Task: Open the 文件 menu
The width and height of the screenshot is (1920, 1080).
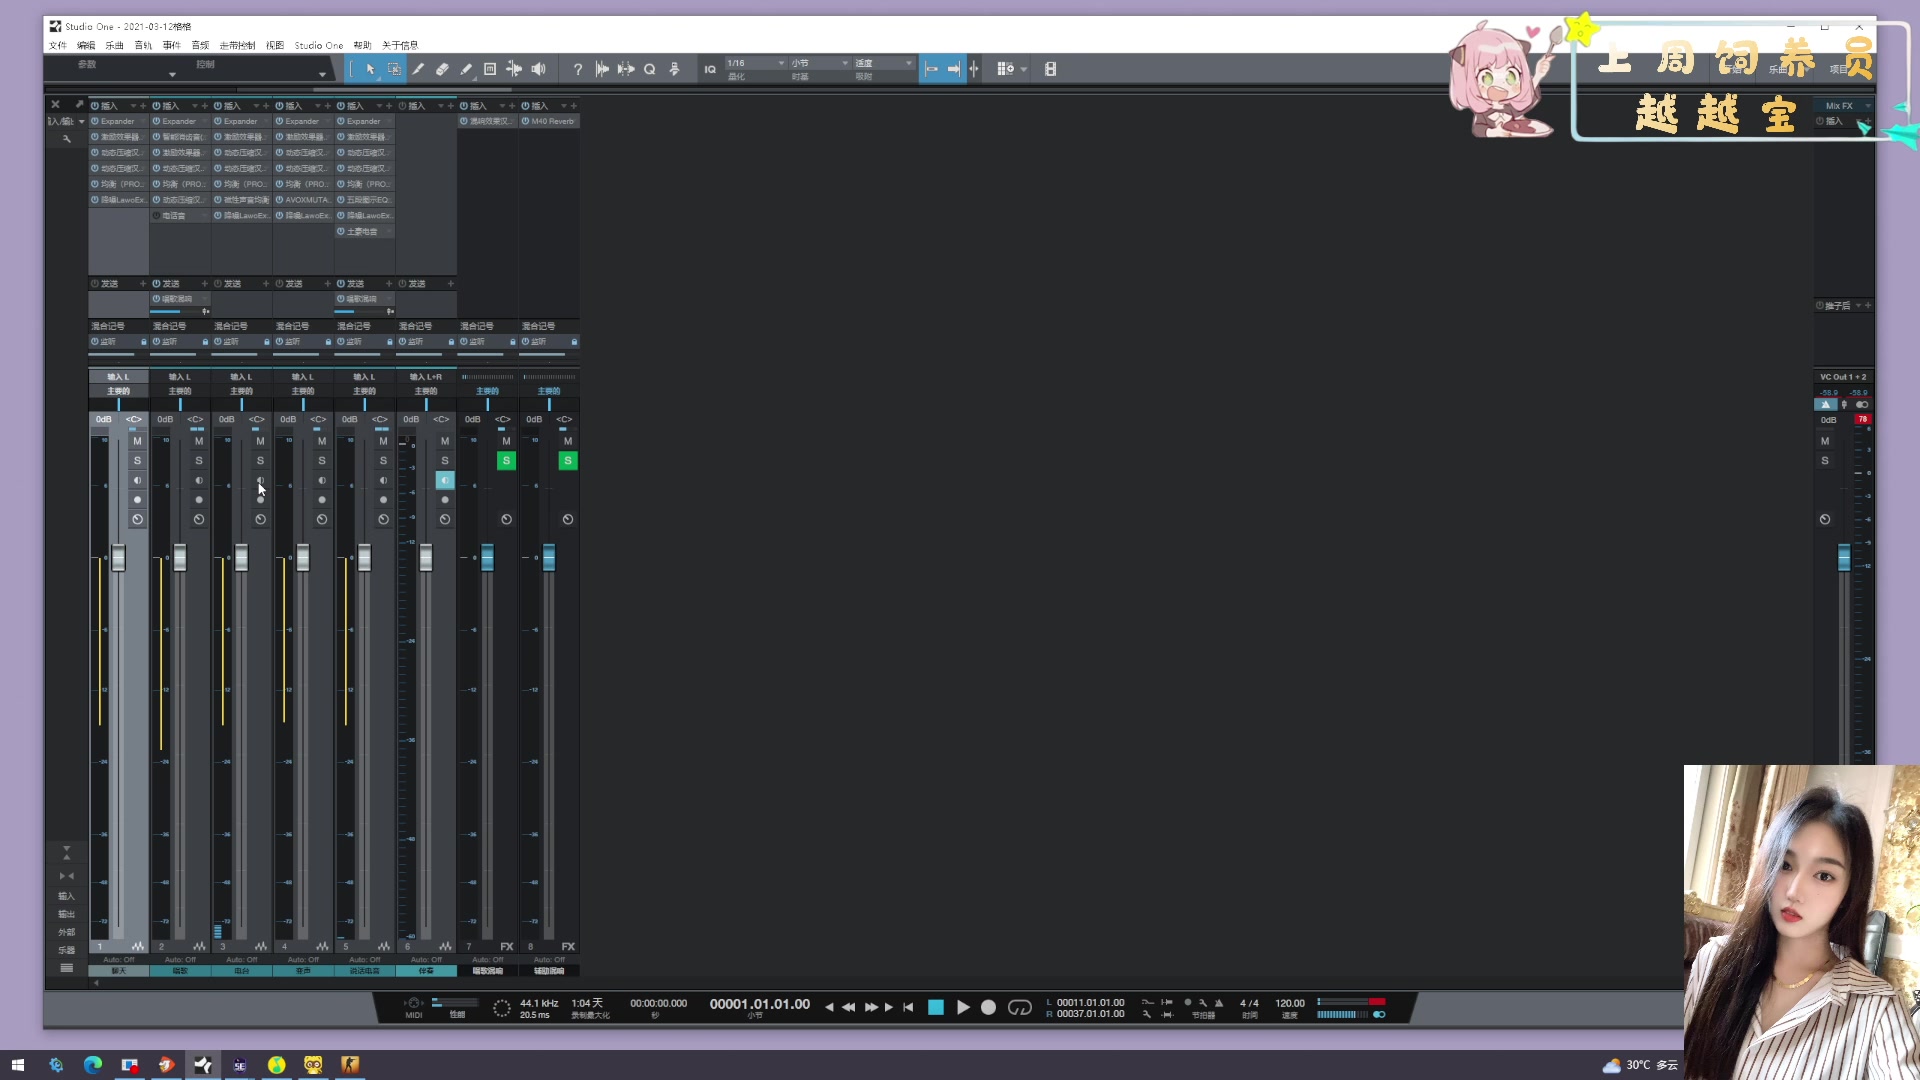Action: tap(58, 45)
